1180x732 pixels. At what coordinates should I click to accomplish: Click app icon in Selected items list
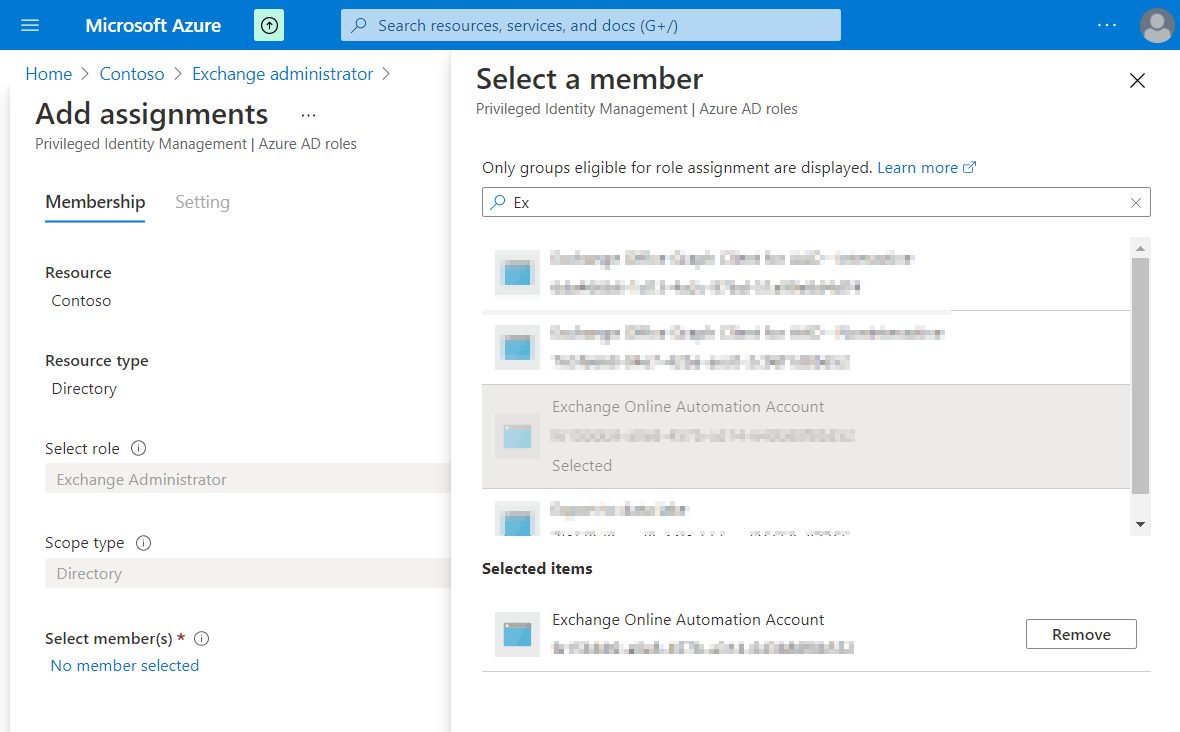pyautogui.click(x=517, y=634)
